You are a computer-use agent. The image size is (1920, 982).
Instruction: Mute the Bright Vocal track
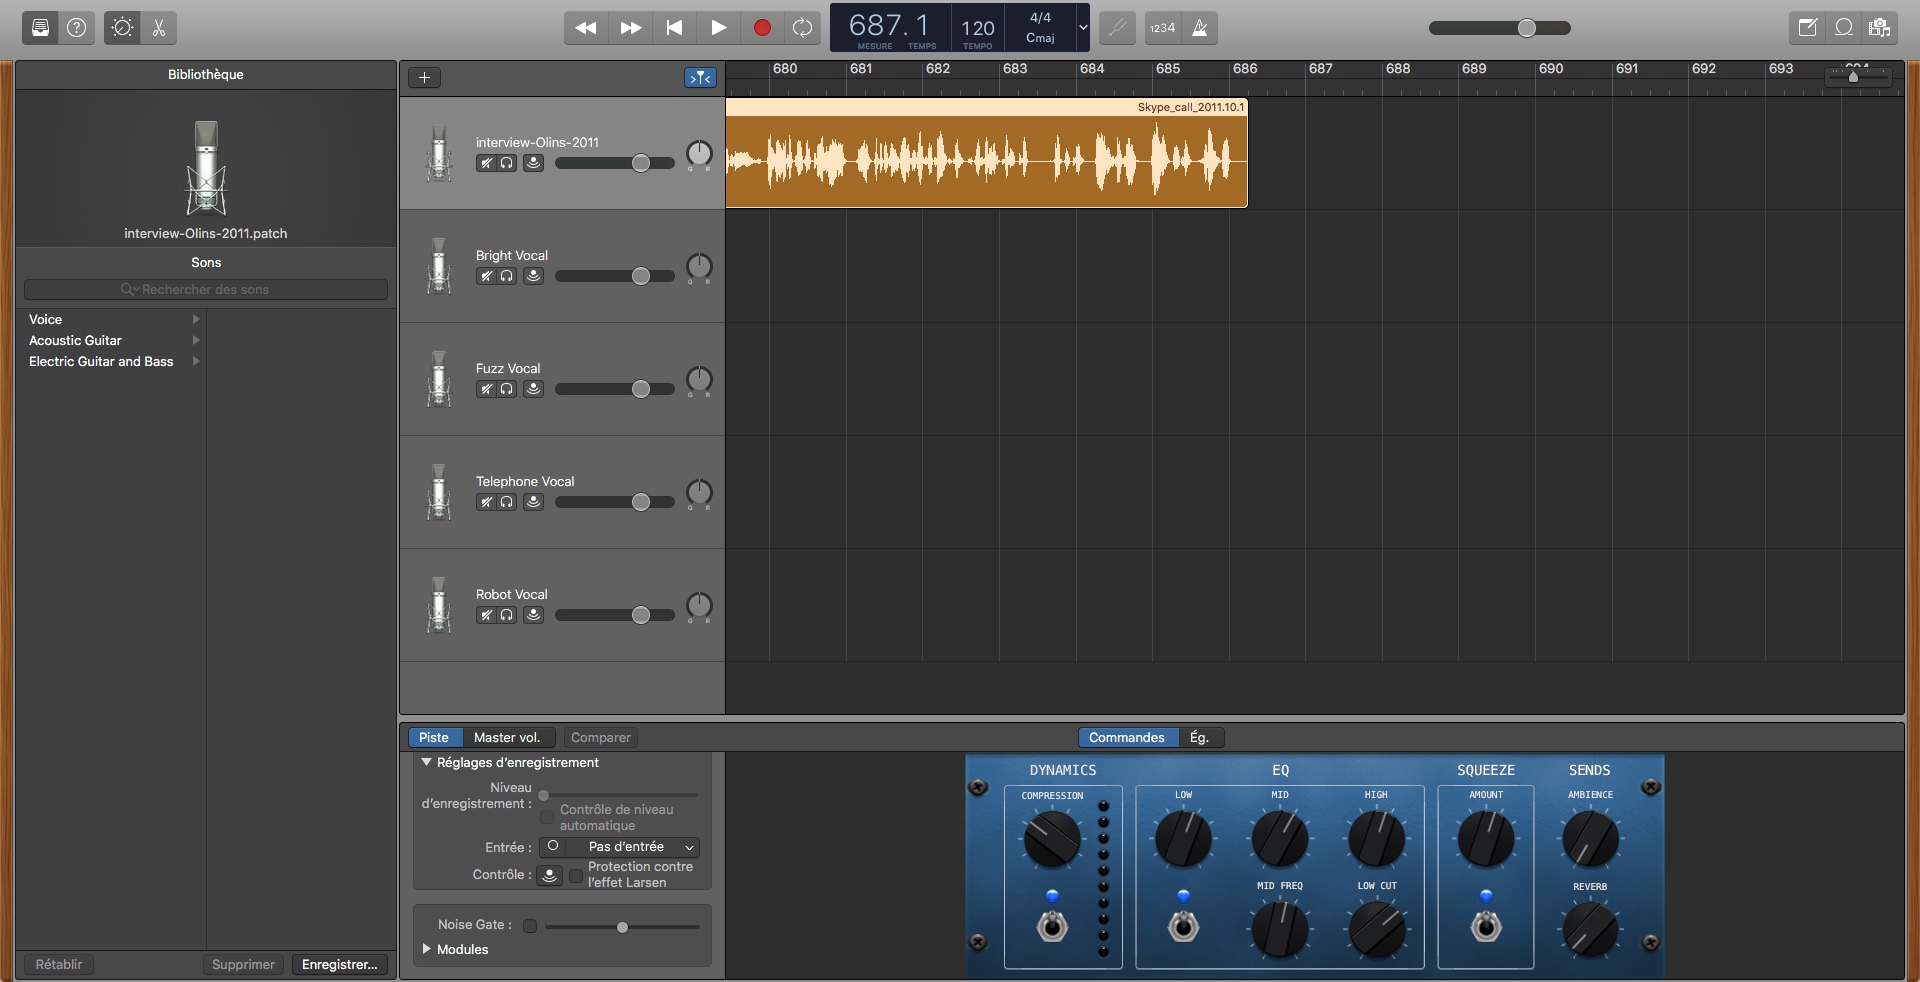(x=486, y=276)
